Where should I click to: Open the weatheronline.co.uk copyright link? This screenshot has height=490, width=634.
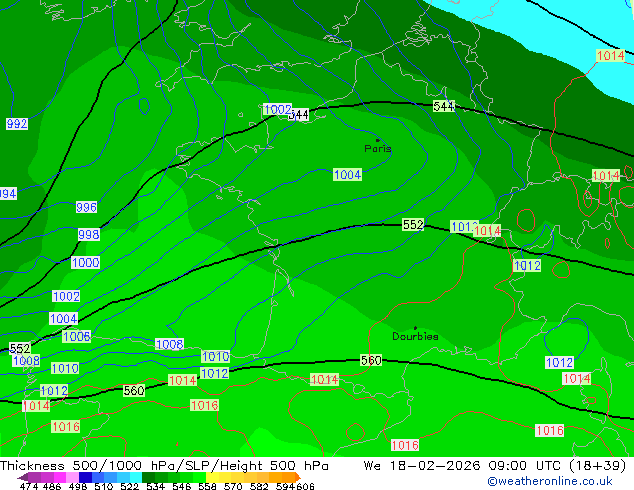coord(550,481)
